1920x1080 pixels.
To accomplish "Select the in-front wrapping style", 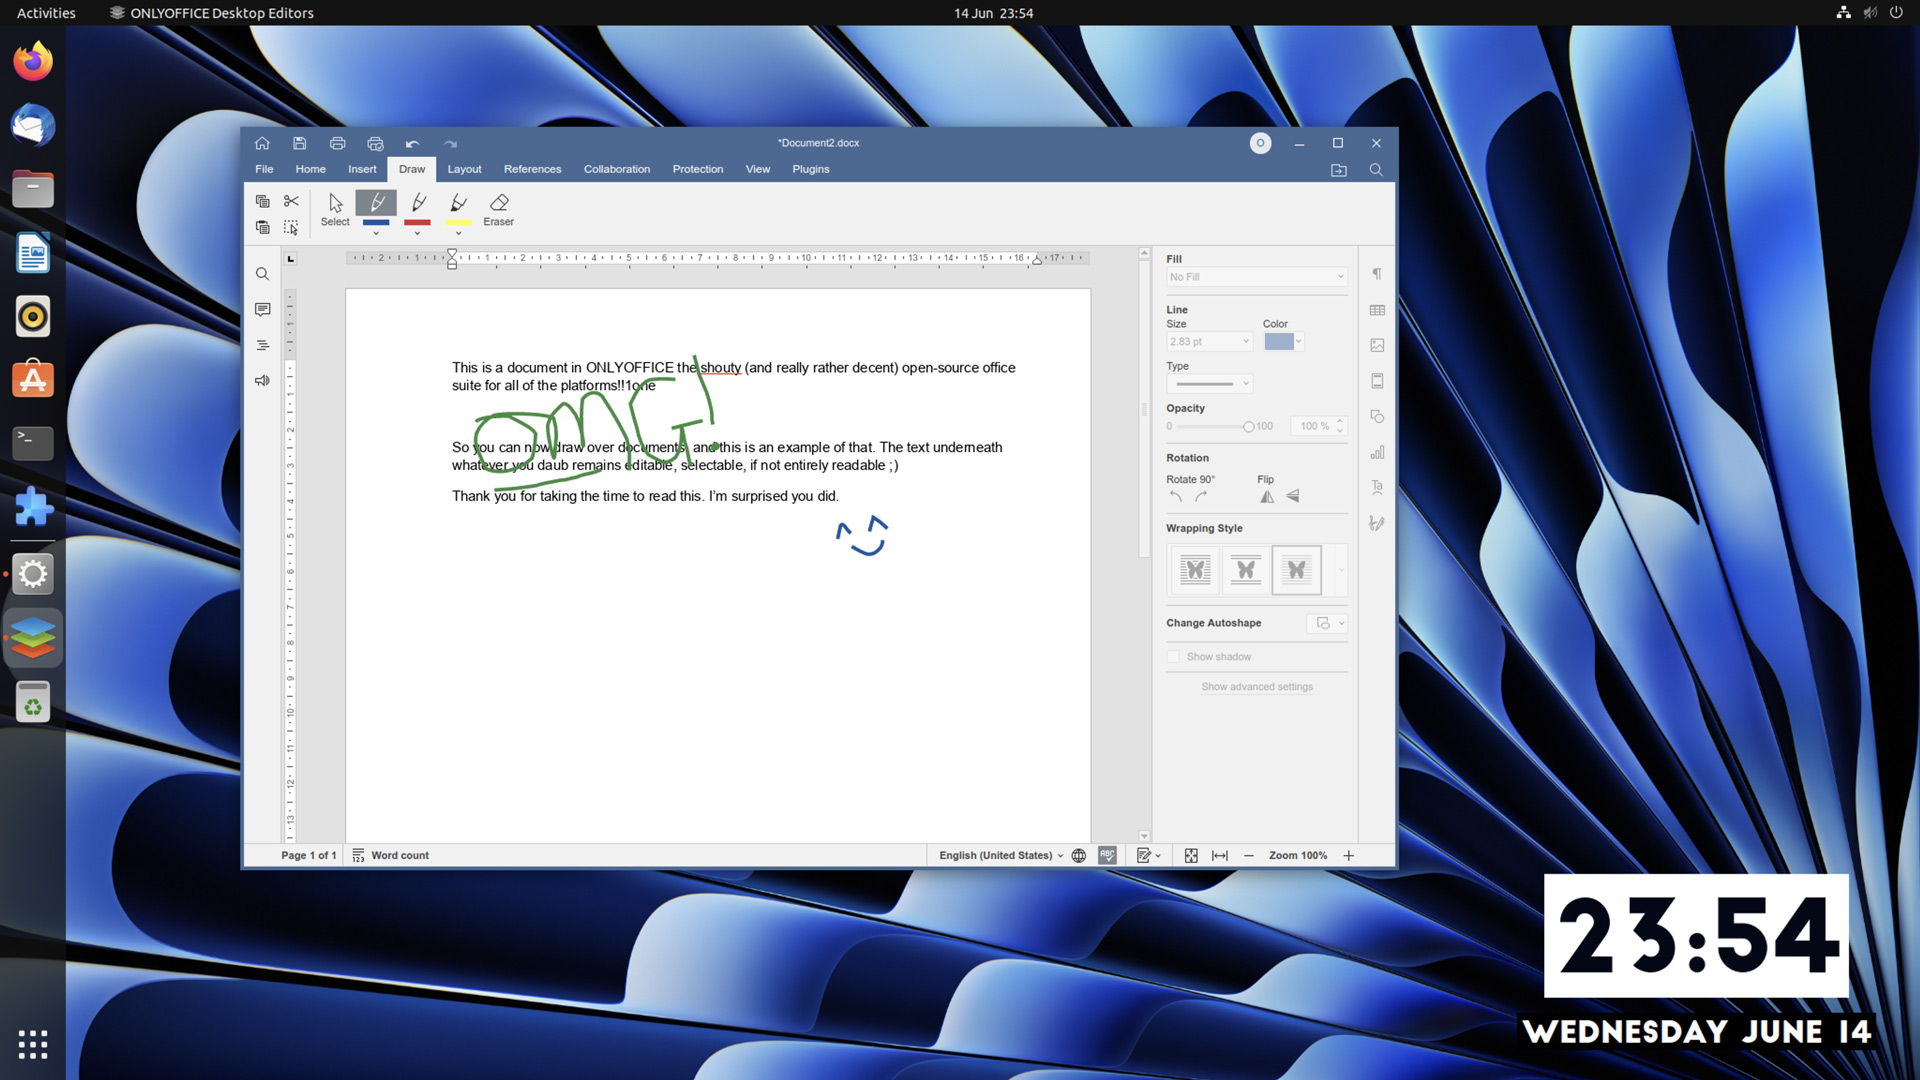I will pos(1296,570).
